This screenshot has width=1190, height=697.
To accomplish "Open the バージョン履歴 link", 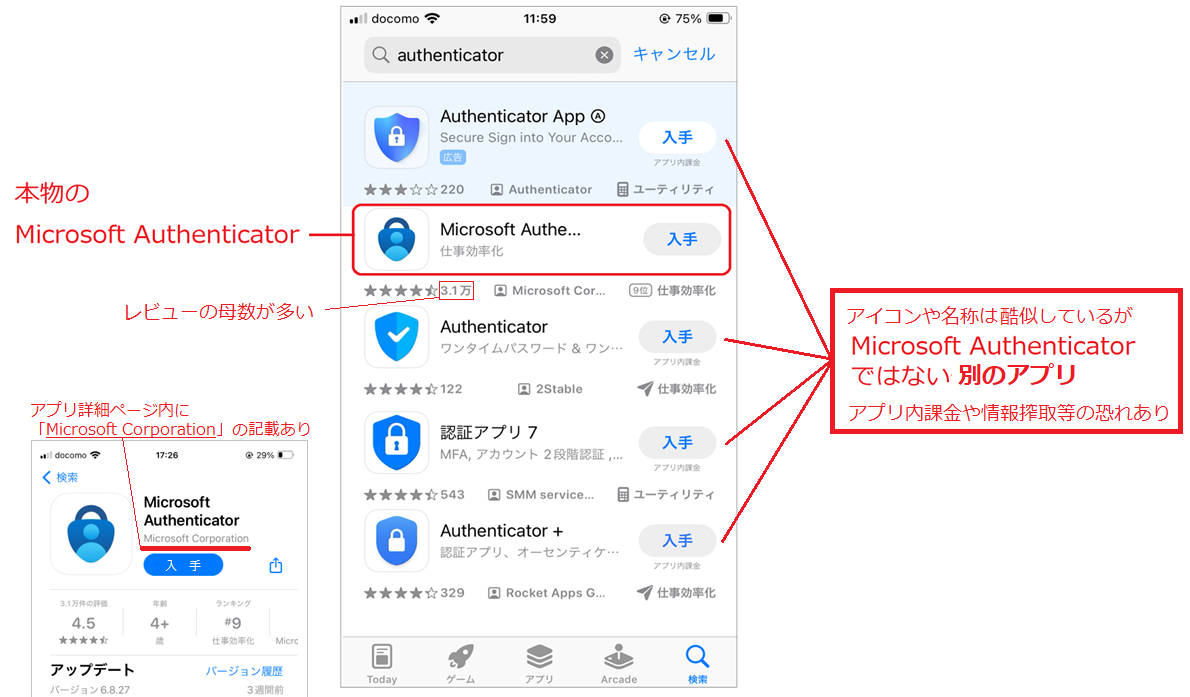I will tap(244, 671).
